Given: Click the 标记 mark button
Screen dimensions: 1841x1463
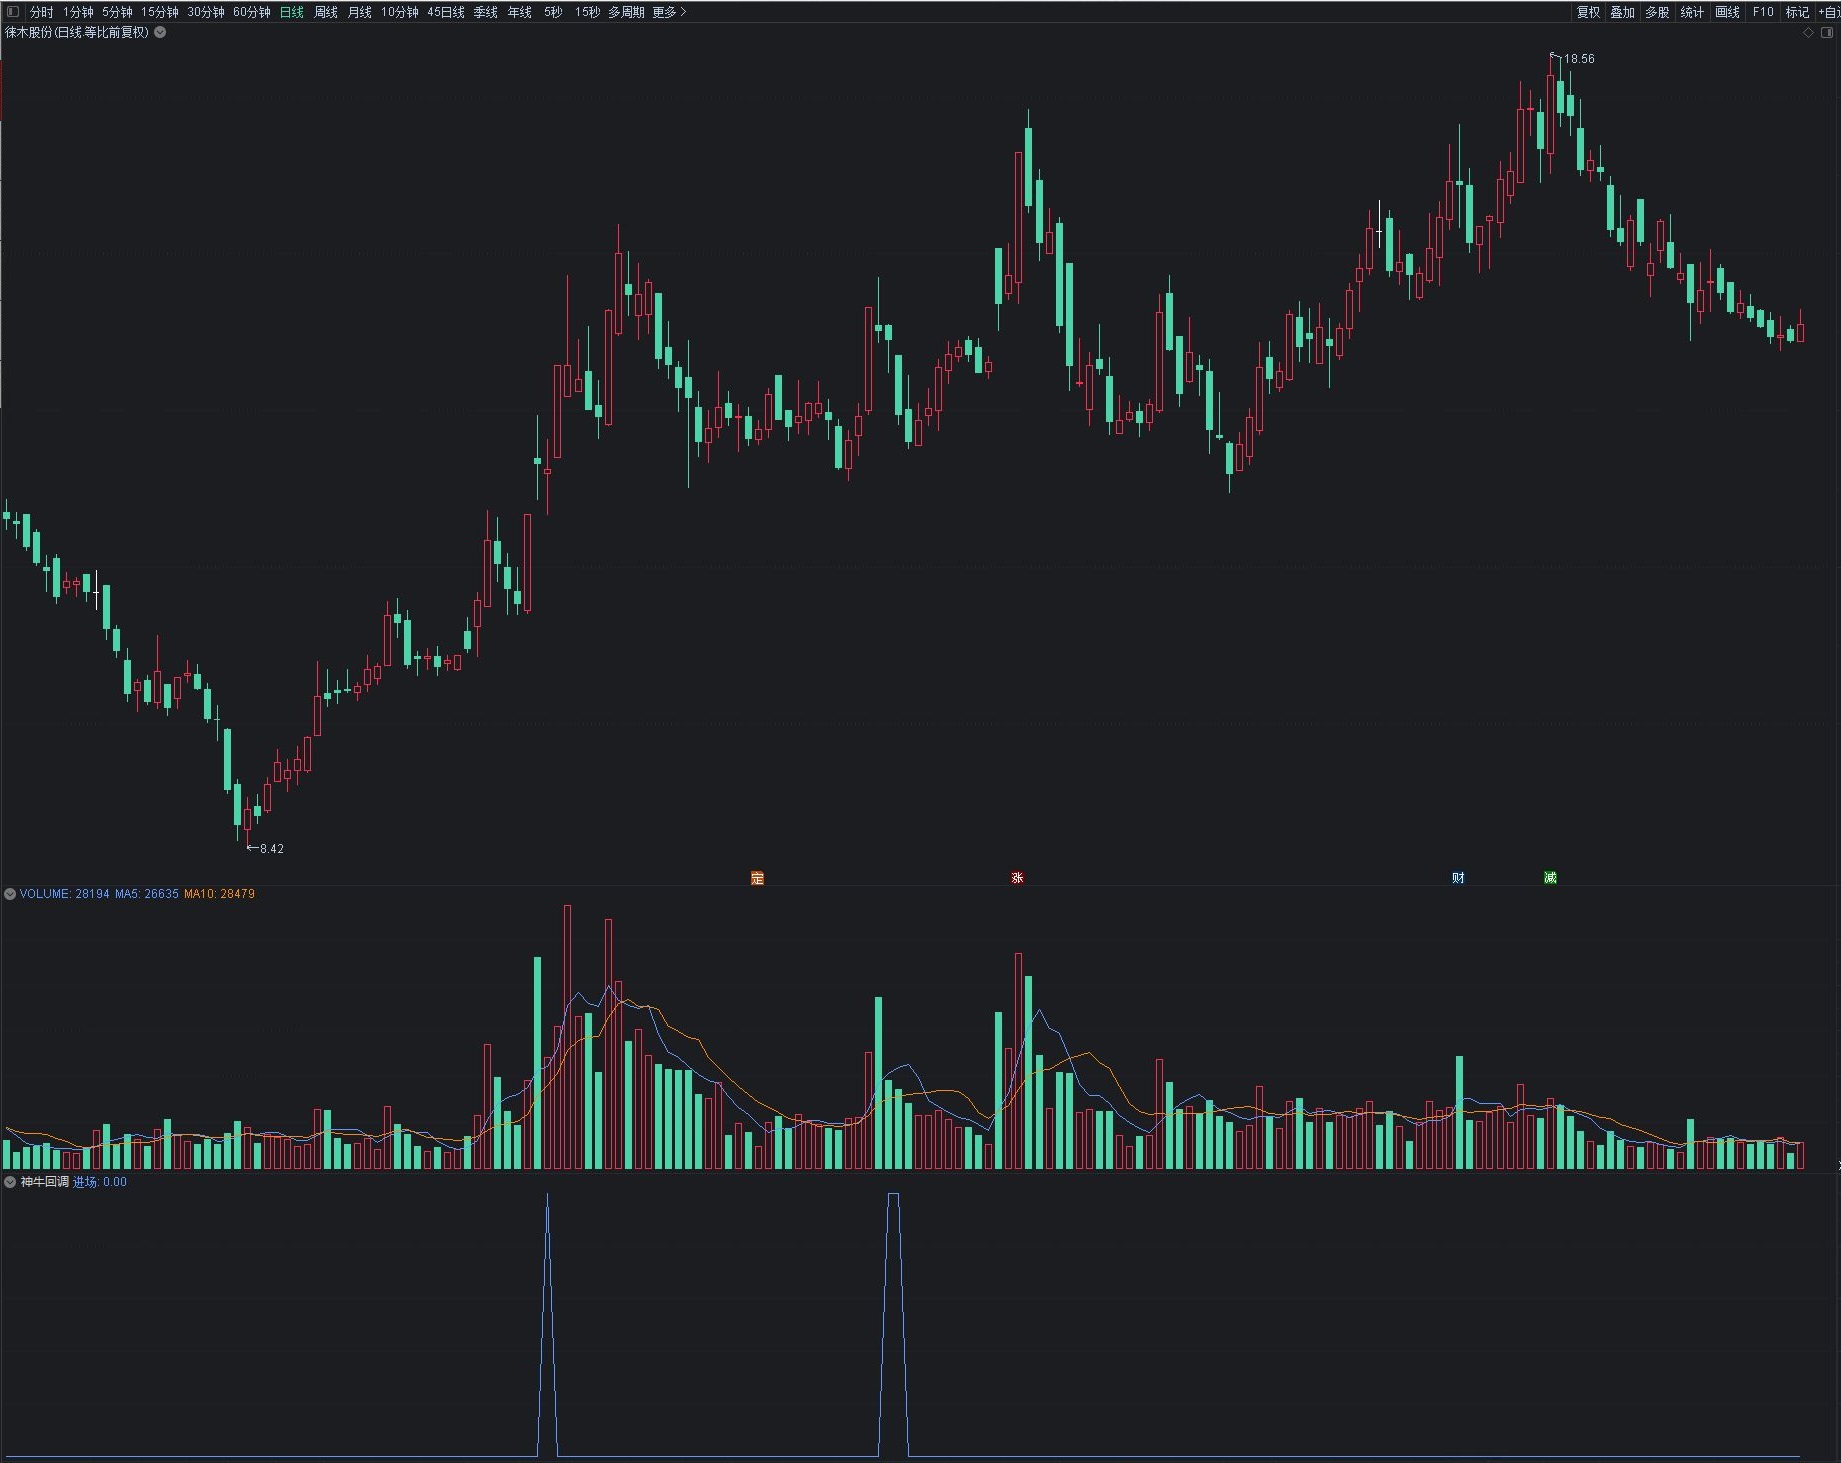Looking at the screenshot, I should coord(1798,12).
